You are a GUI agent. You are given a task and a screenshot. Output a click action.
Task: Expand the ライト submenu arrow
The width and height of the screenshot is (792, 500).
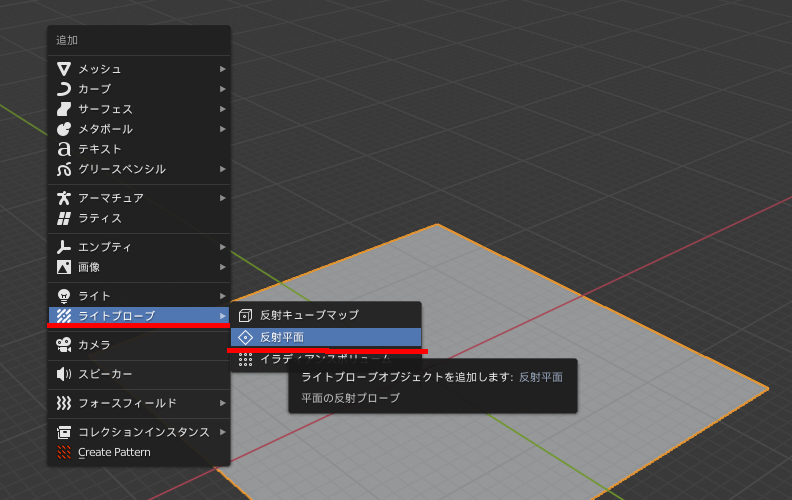[x=223, y=296]
